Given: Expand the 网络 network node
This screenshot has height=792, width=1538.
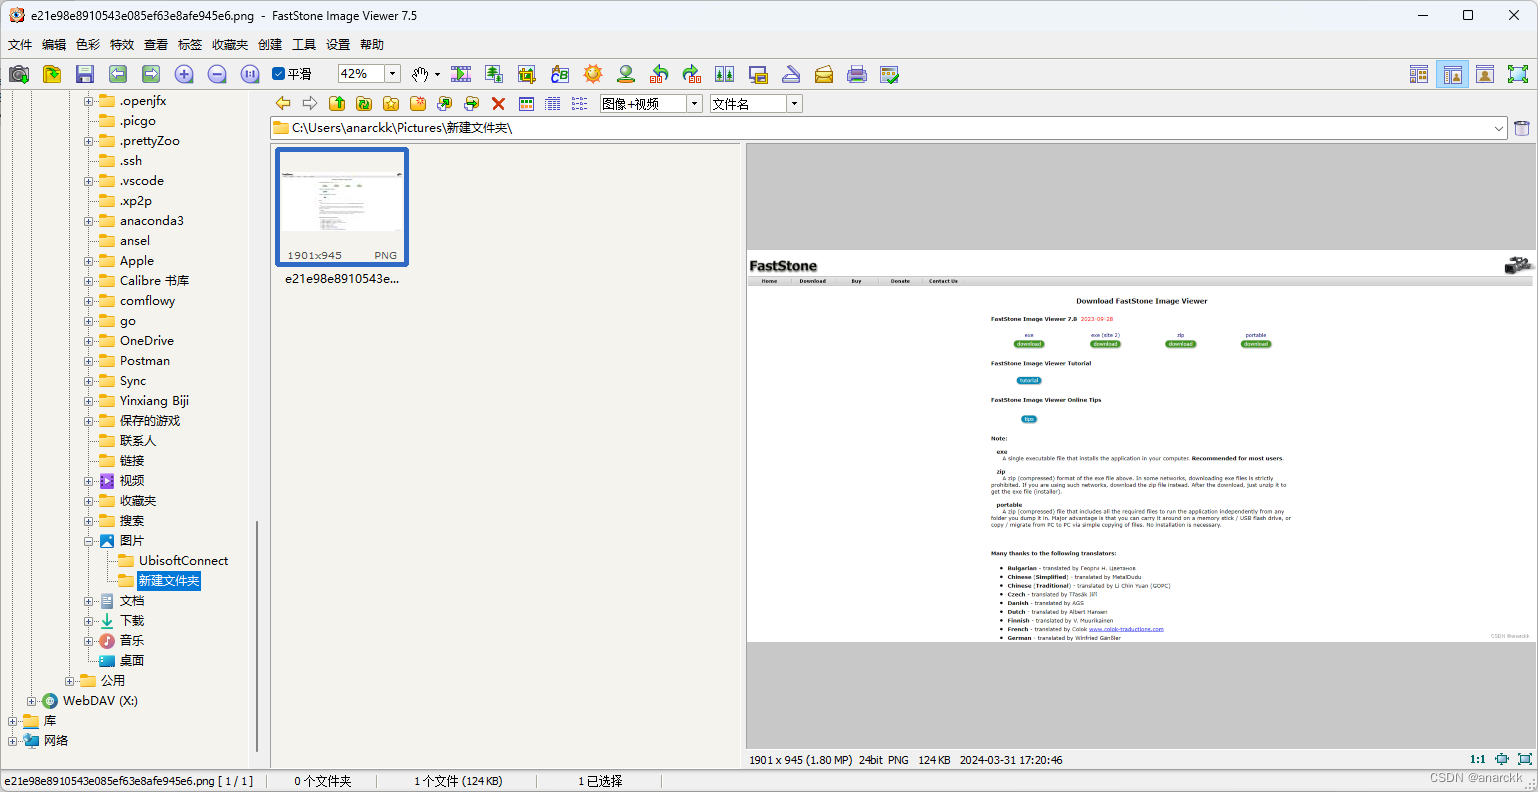Looking at the screenshot, I should 12,741.
